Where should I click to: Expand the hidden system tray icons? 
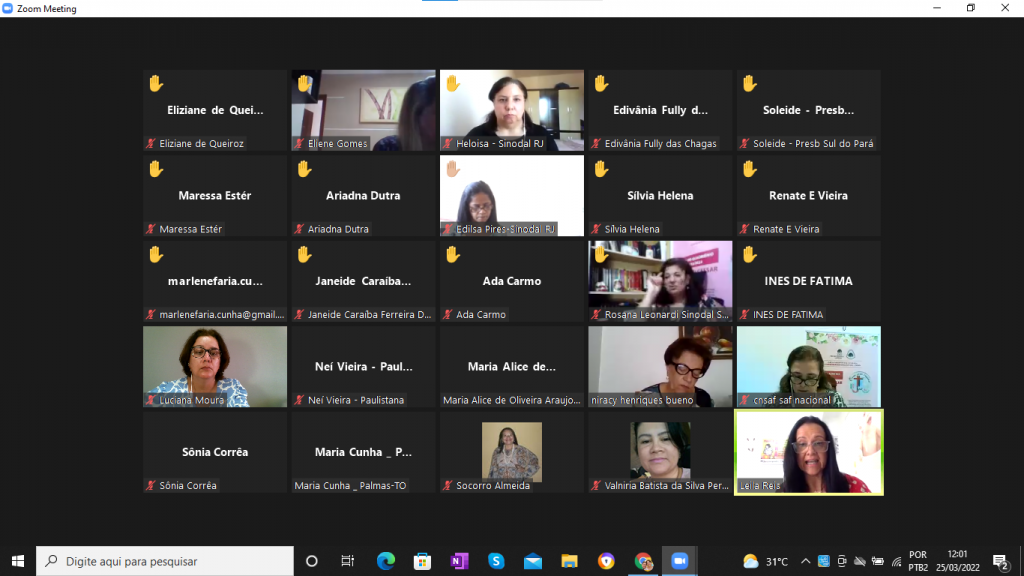(805, 561)
